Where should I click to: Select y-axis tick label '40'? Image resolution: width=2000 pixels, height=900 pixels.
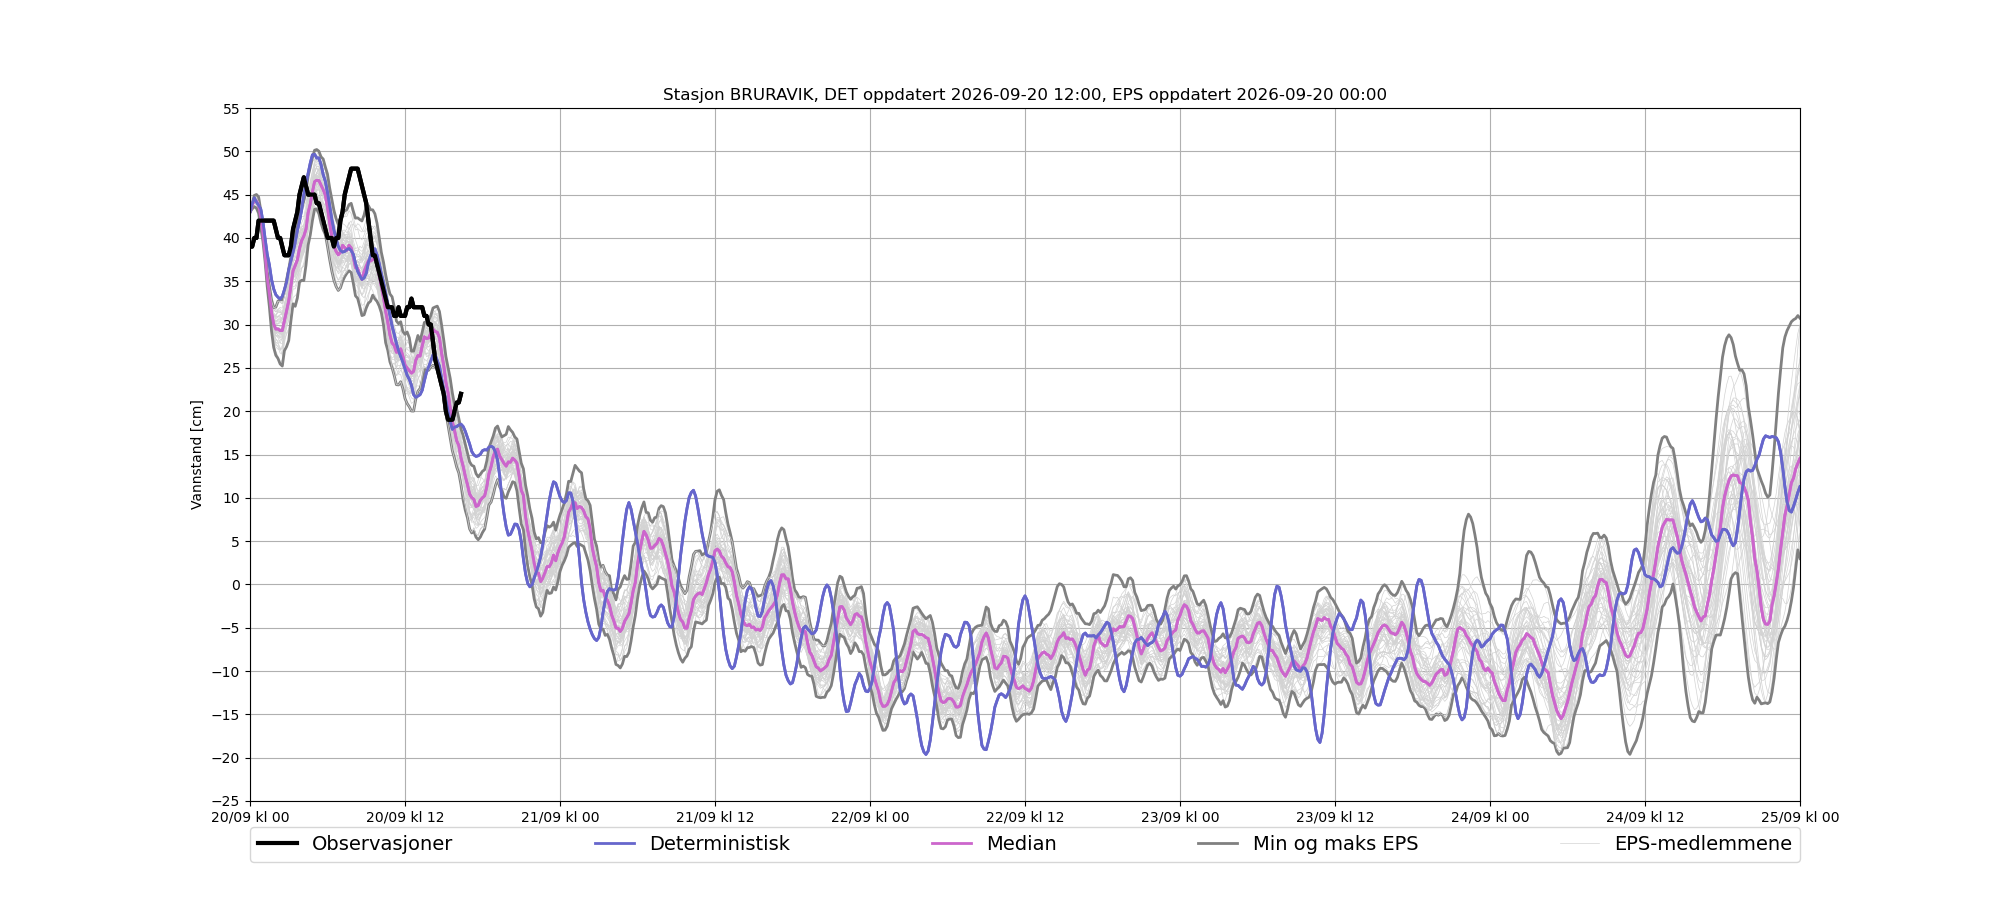pyautogui.click(x=231, y=238)
